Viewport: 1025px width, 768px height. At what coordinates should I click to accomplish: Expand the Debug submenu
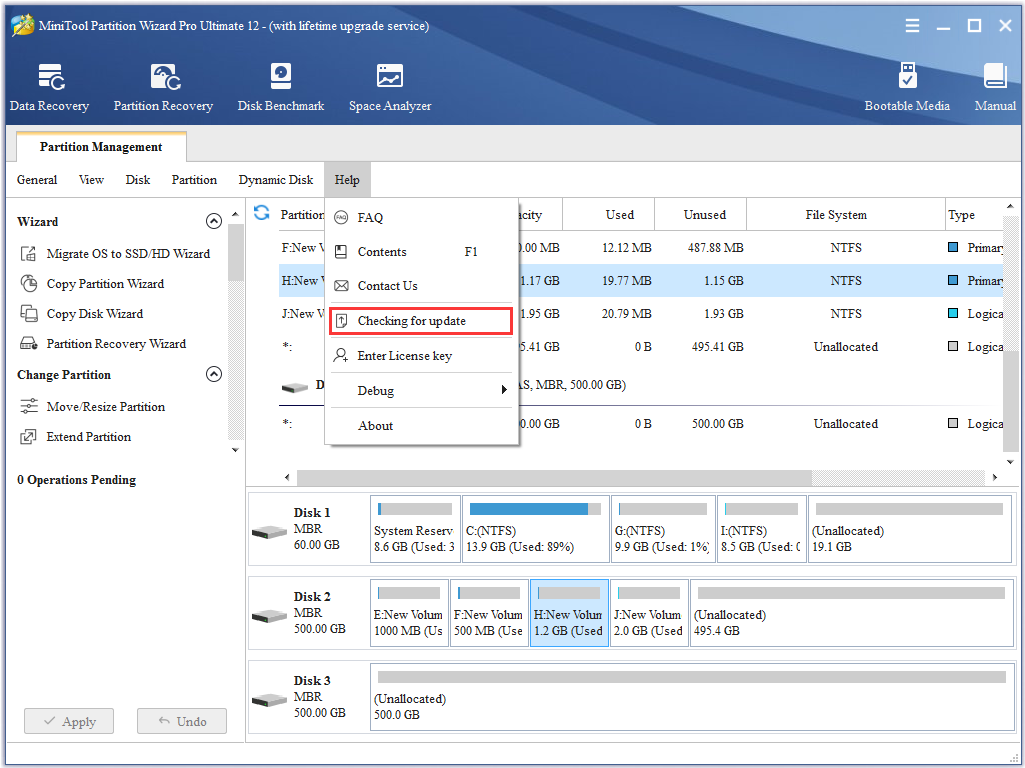pos(421,391)
